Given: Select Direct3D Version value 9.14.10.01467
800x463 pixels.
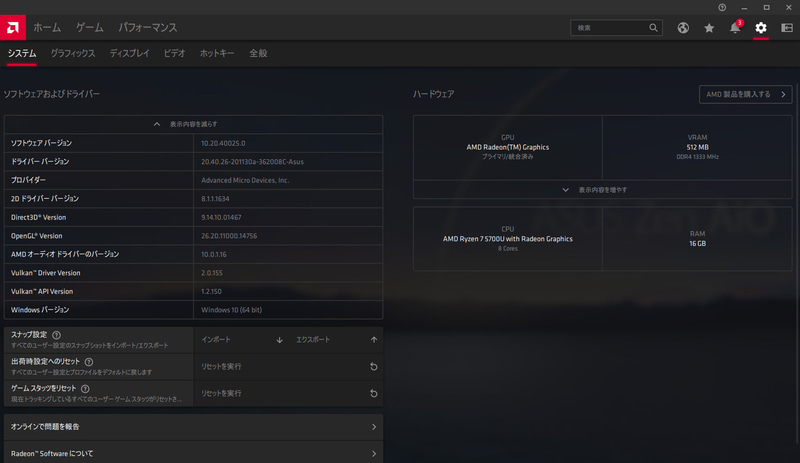Looking at the screenshot, I should pyautogui.click(x=221, y=217).
